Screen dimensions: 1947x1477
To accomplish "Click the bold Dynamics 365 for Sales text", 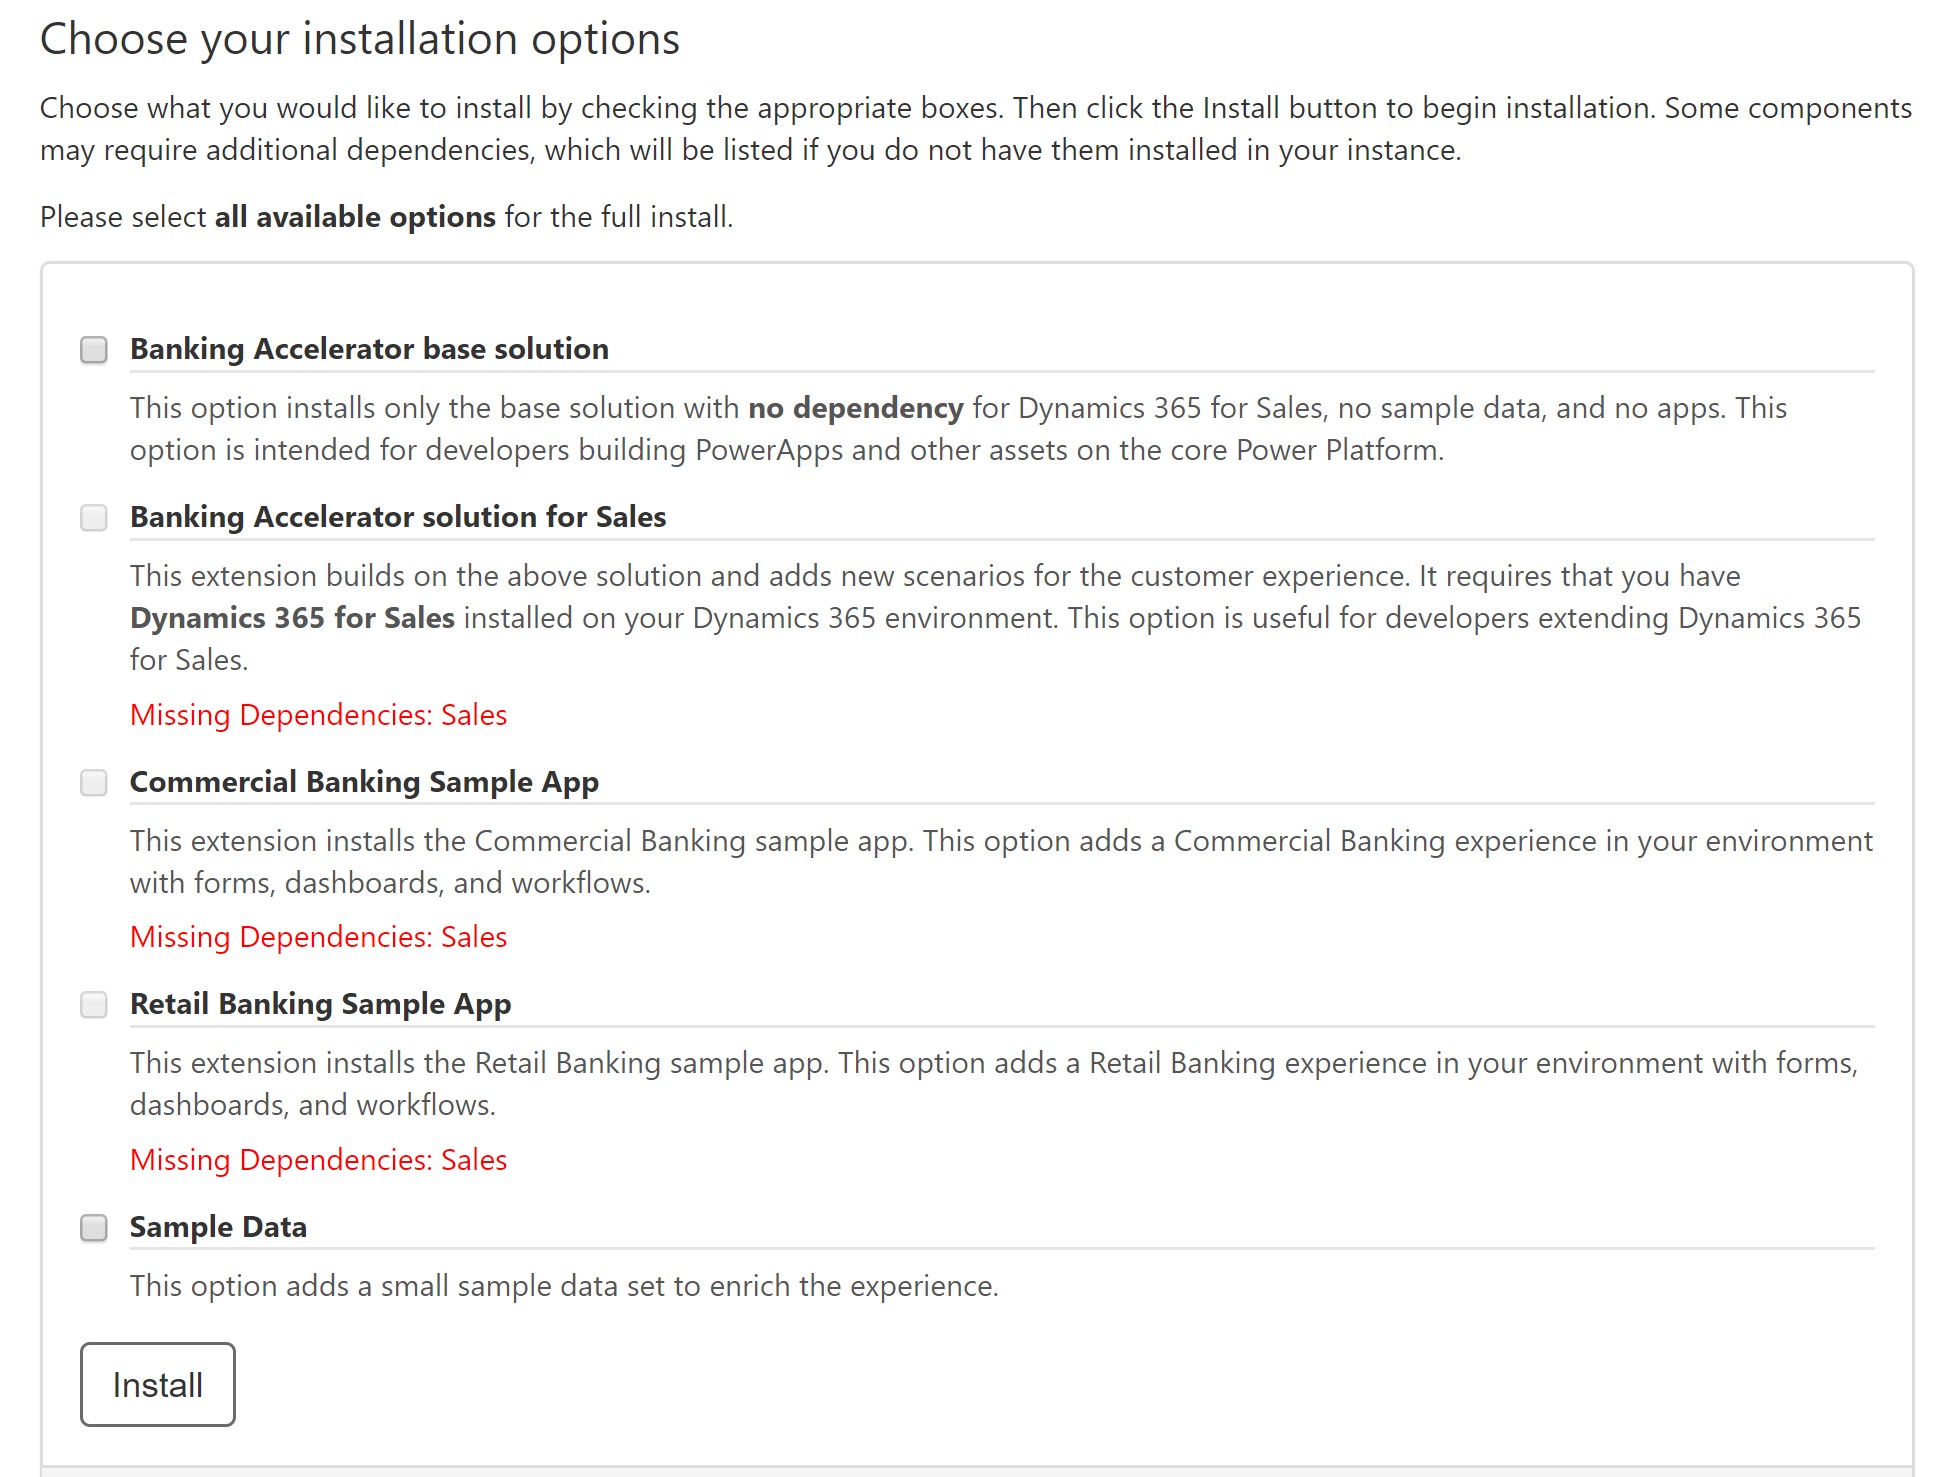I will [x=290, y=618].
